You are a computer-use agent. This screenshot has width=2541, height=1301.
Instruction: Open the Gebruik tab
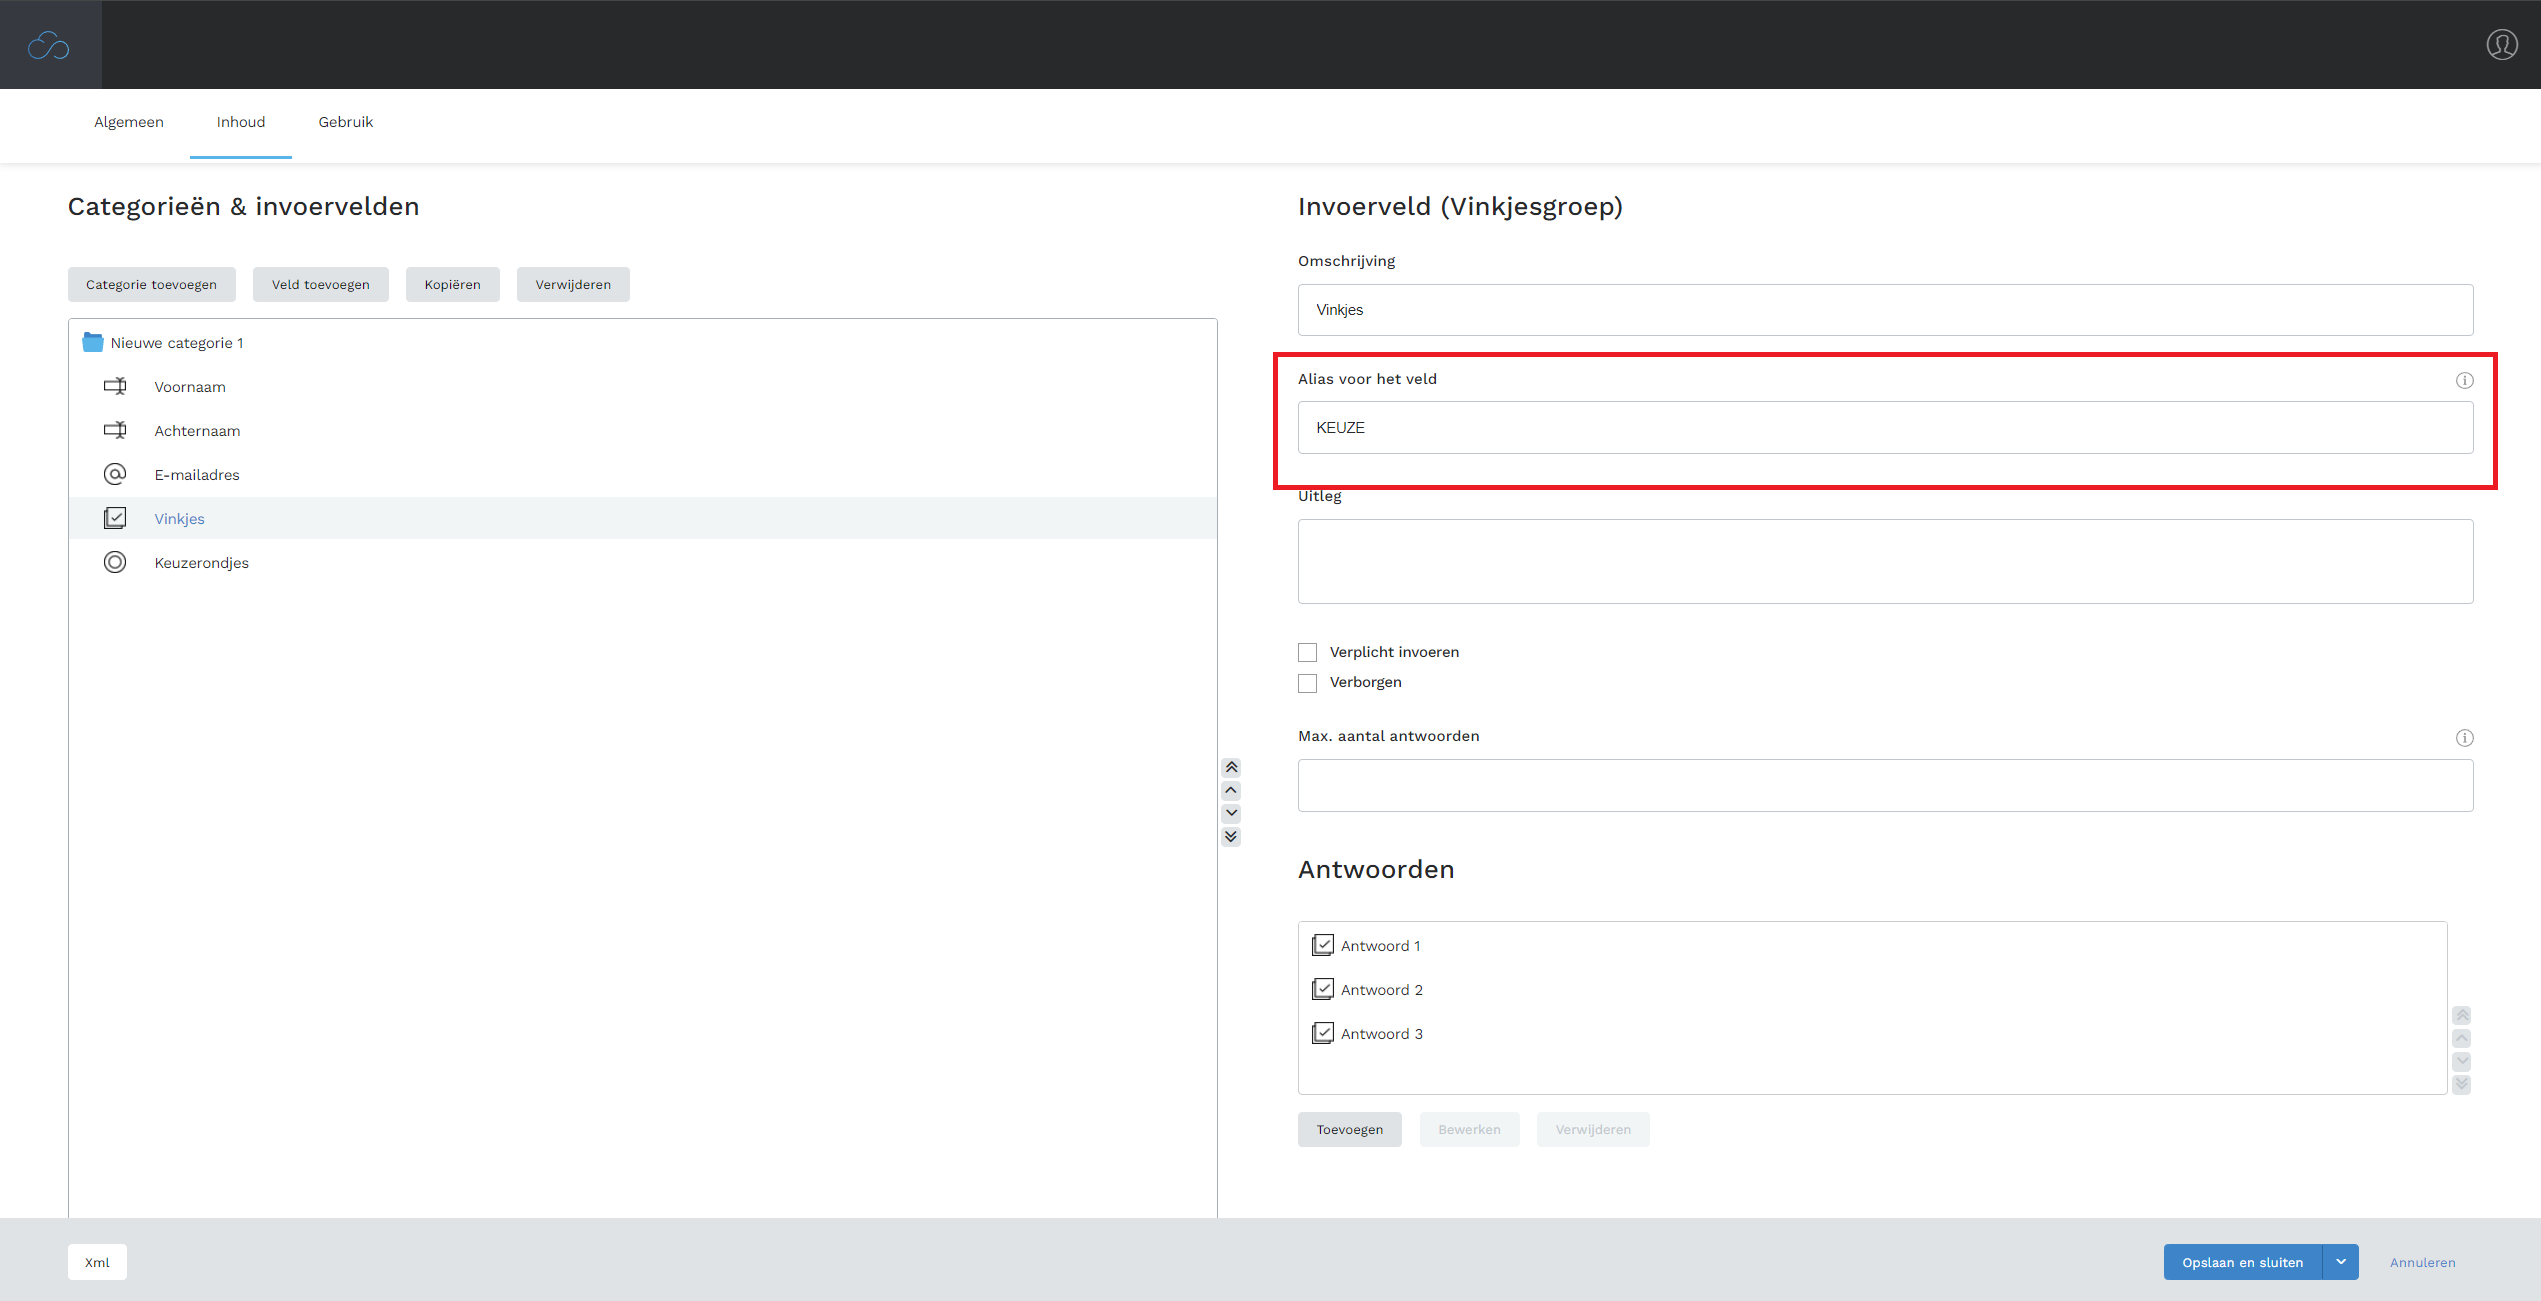pyautogui.click(x=345, y=122)
